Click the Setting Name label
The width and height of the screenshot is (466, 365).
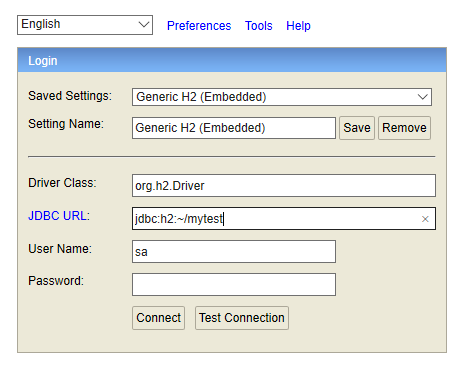tap(66, 124)
